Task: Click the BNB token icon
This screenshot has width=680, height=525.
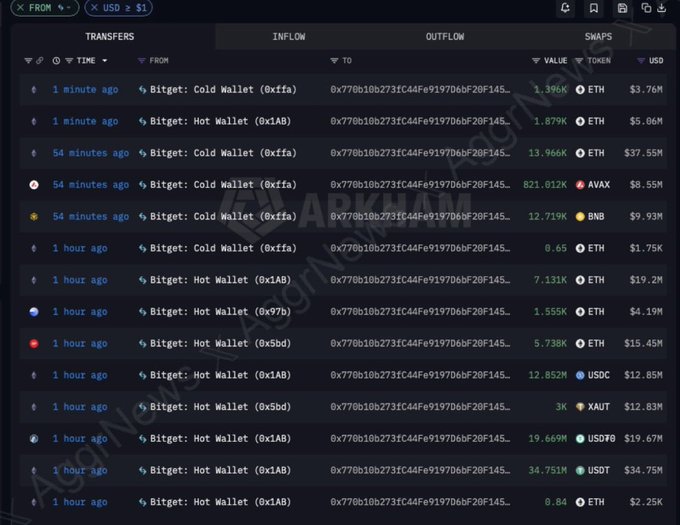Action: pos(580,217)
